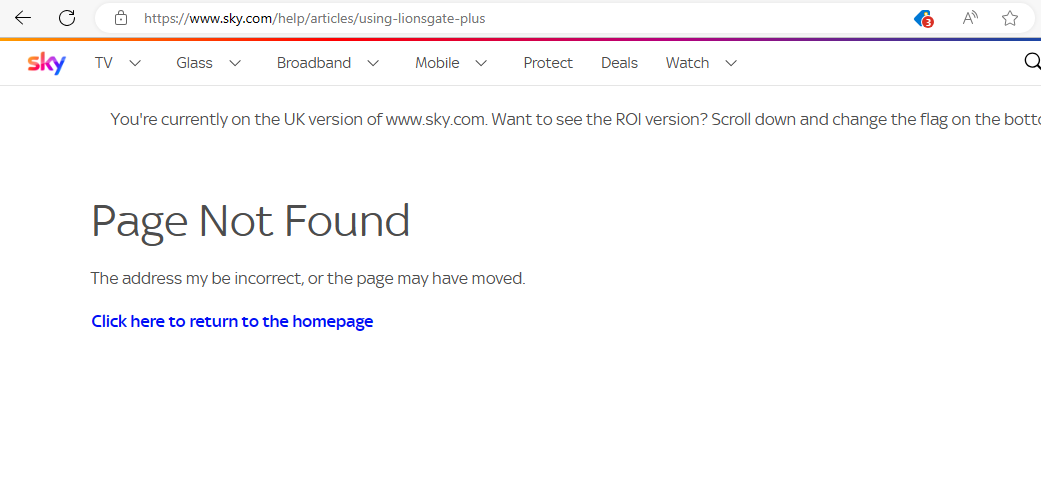1041x502 pixels.
Task: Expand the chevron next to Watch
Action: click(x=731, y=63)
